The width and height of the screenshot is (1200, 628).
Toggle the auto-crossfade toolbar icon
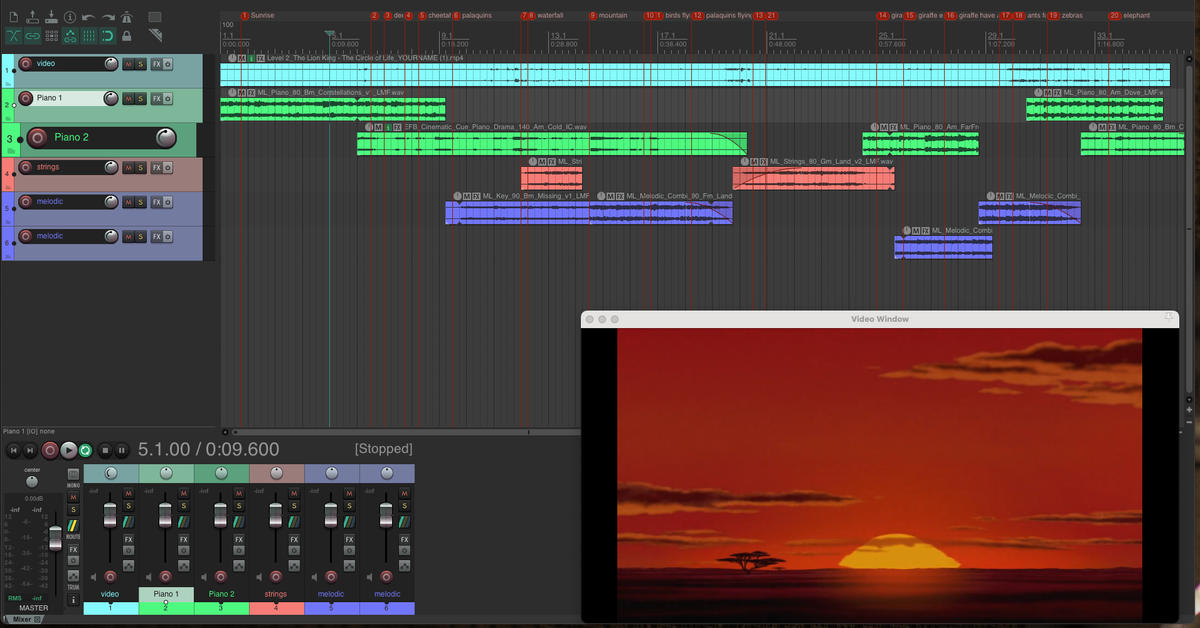click(x=13, y=36)
